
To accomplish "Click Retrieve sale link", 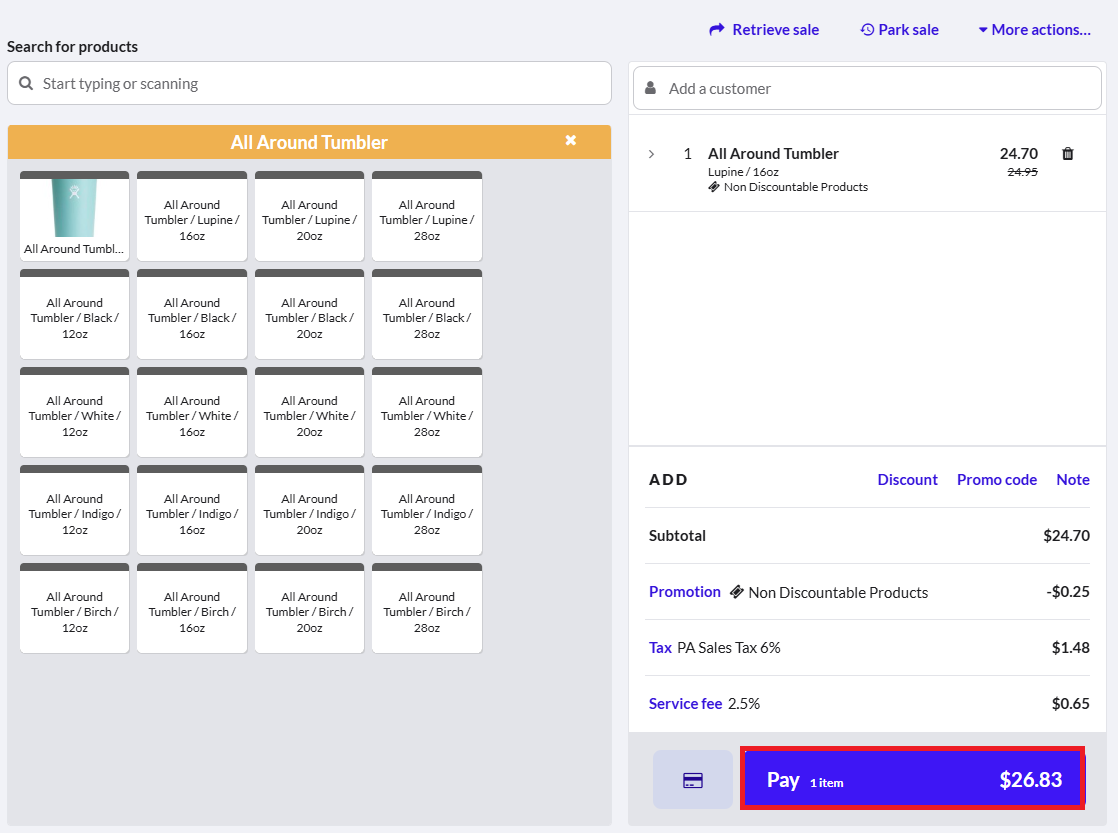I will [776, 30].
